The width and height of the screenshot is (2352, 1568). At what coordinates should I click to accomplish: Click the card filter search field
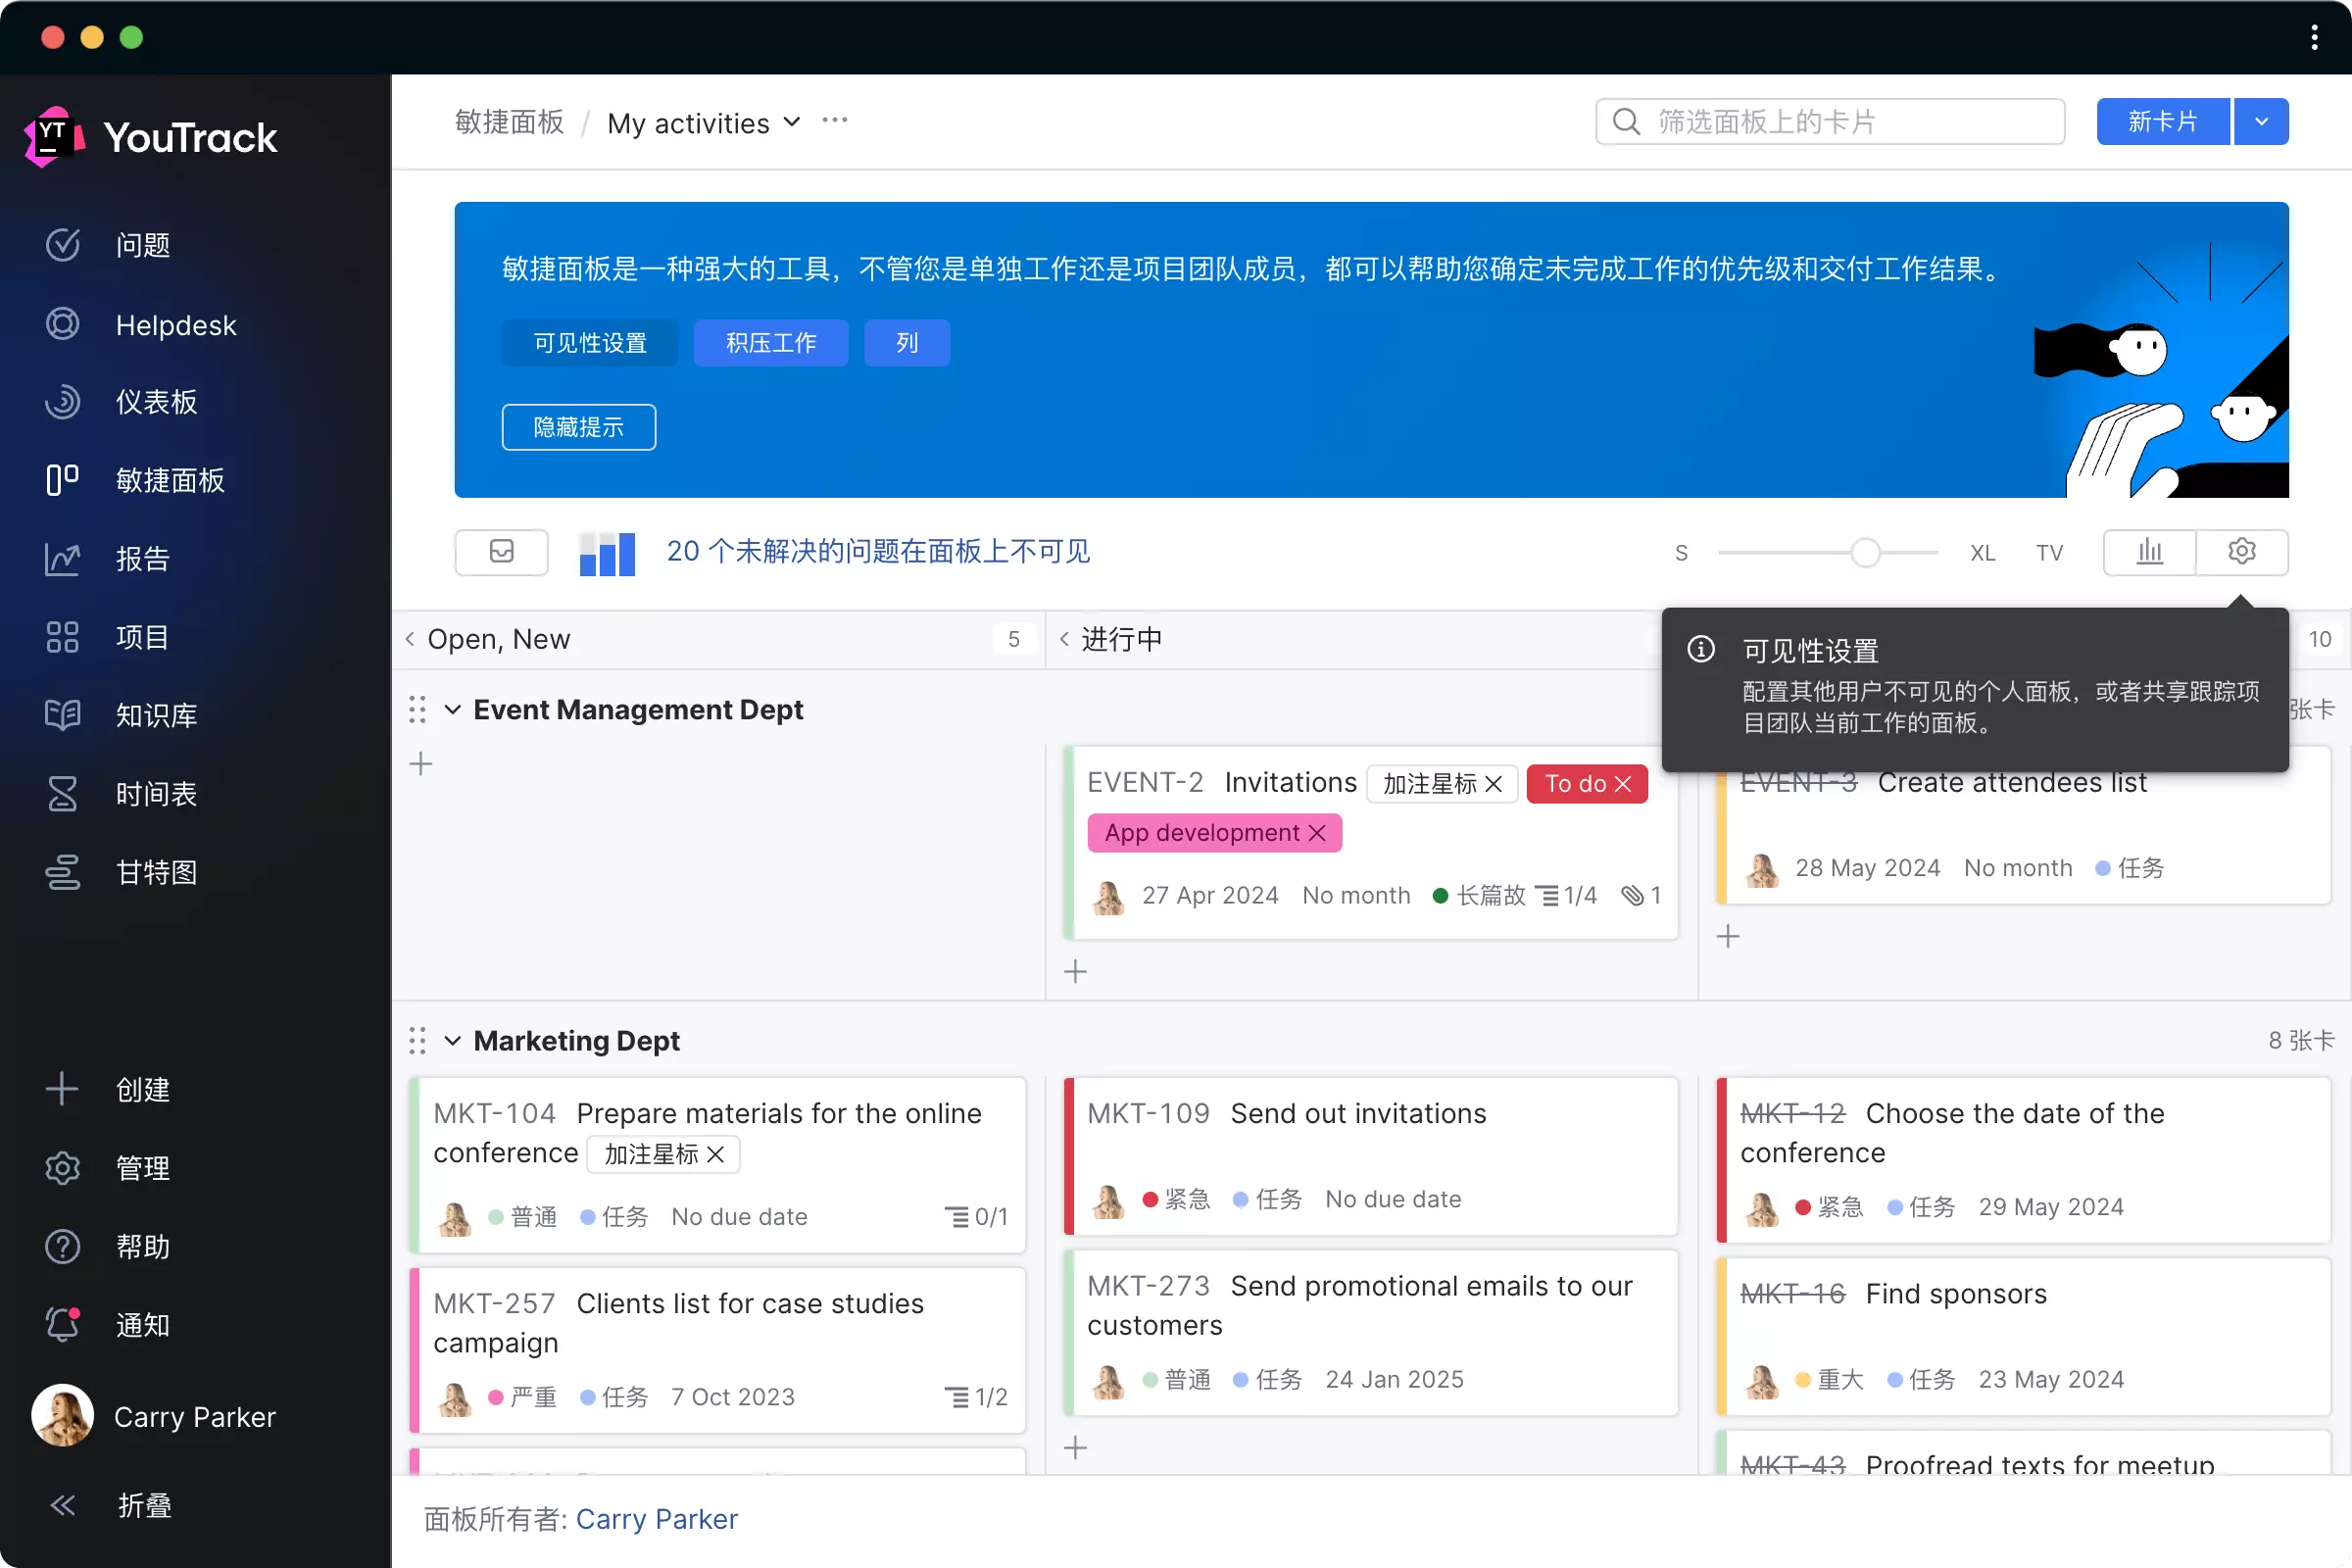pyautogui.click(x=1830, y=121)
